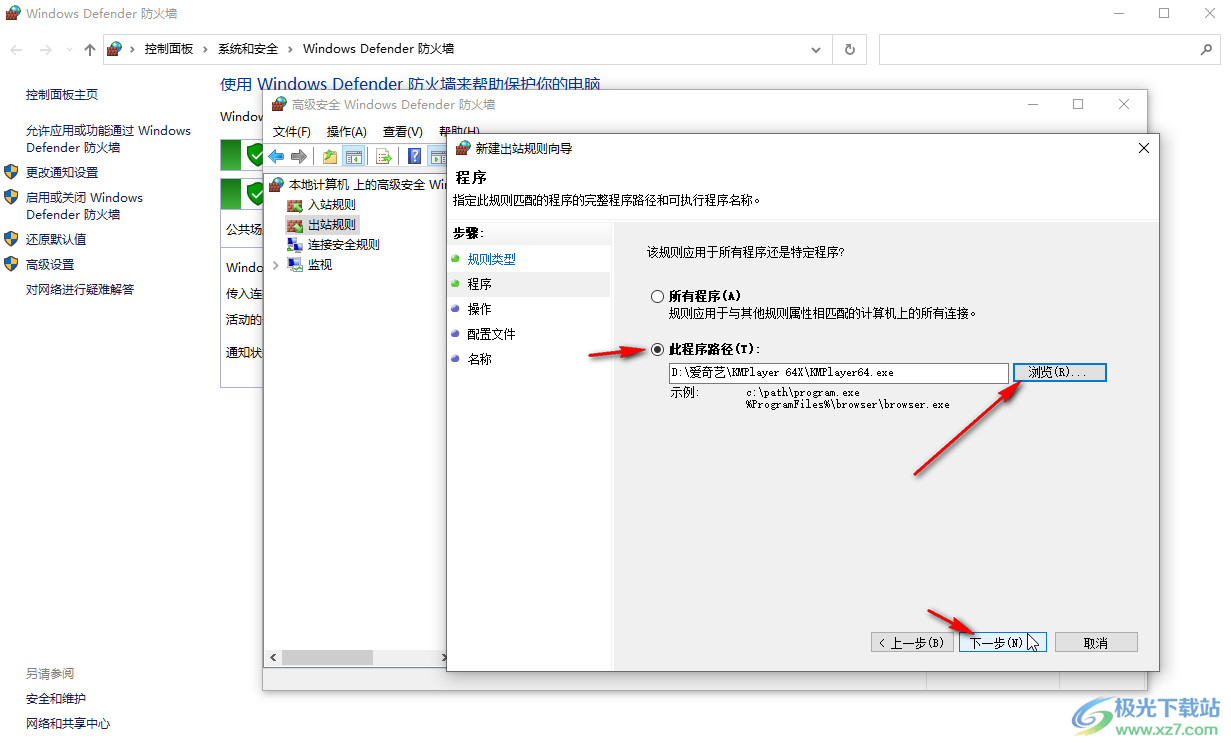
Task: Click 启用或关闭 Windows Defender 防火墙 link
Action: tap(84, 206)
